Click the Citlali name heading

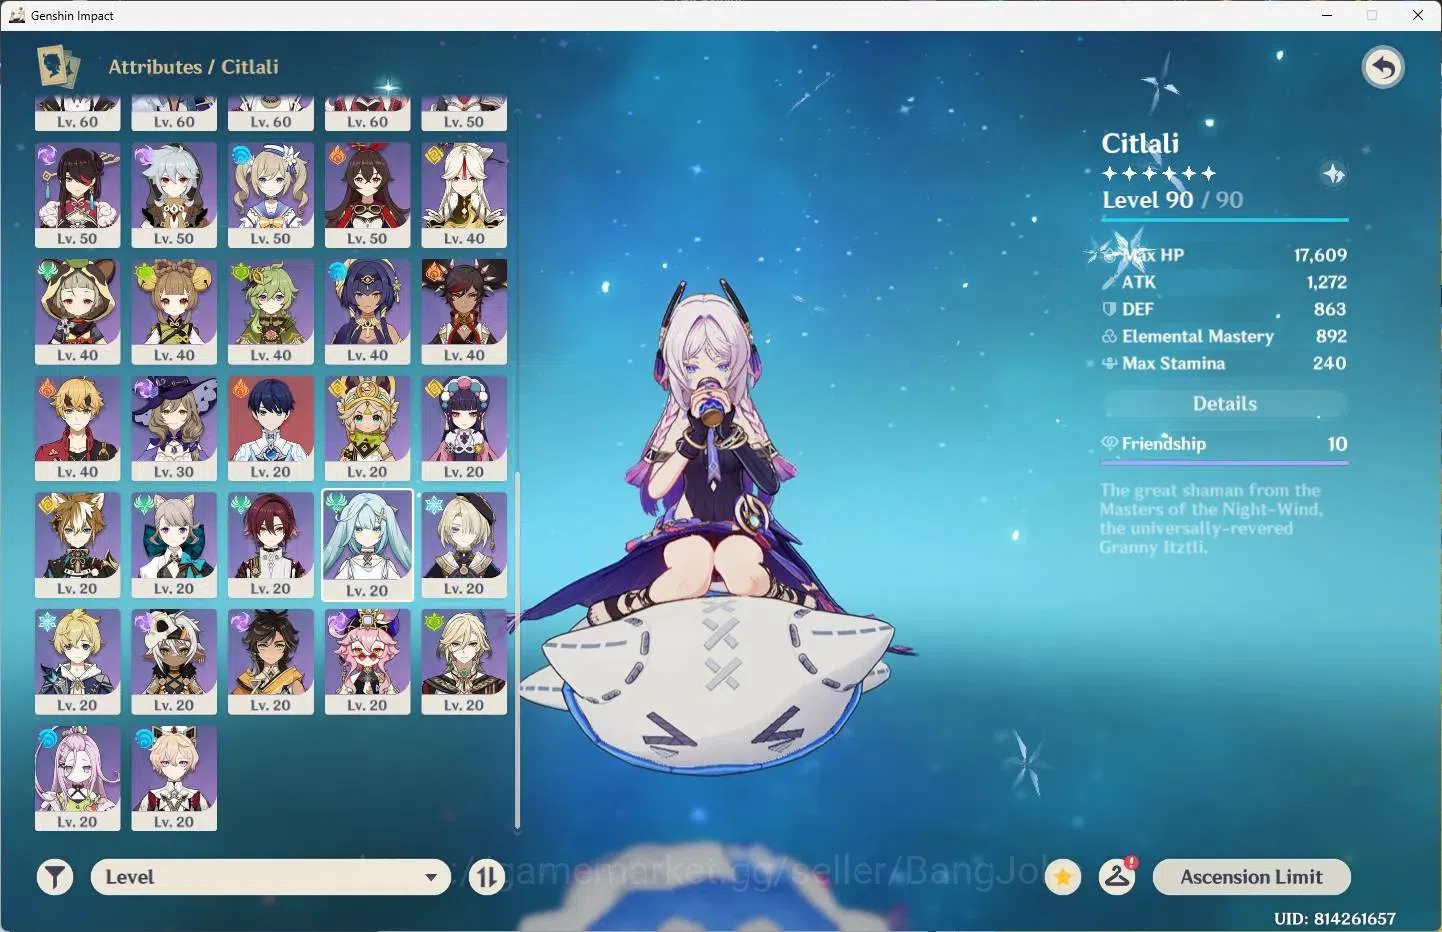coord(1140,143)
